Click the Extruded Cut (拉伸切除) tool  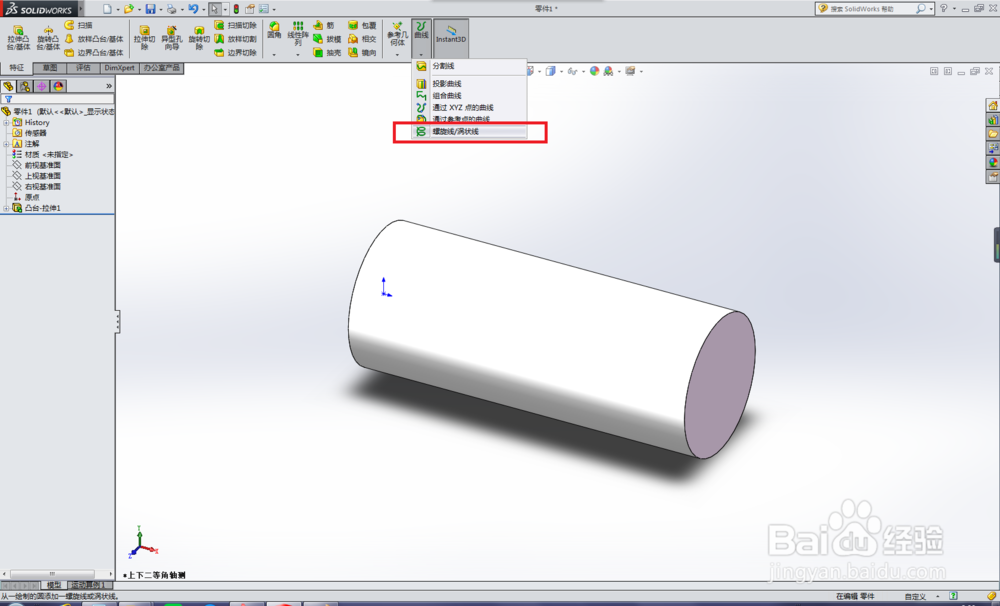pos(145,38)
